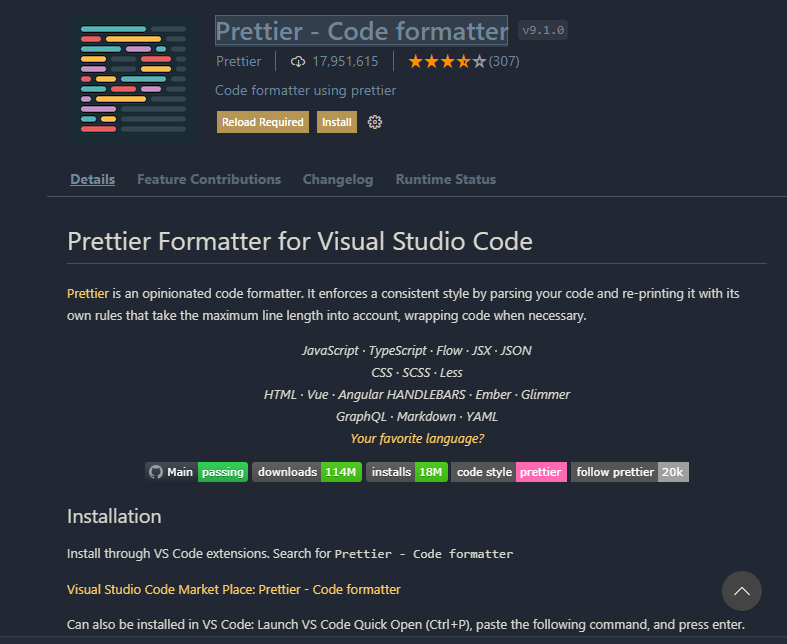Click the follow prettier 20k badge

click(x=630, y=472)
